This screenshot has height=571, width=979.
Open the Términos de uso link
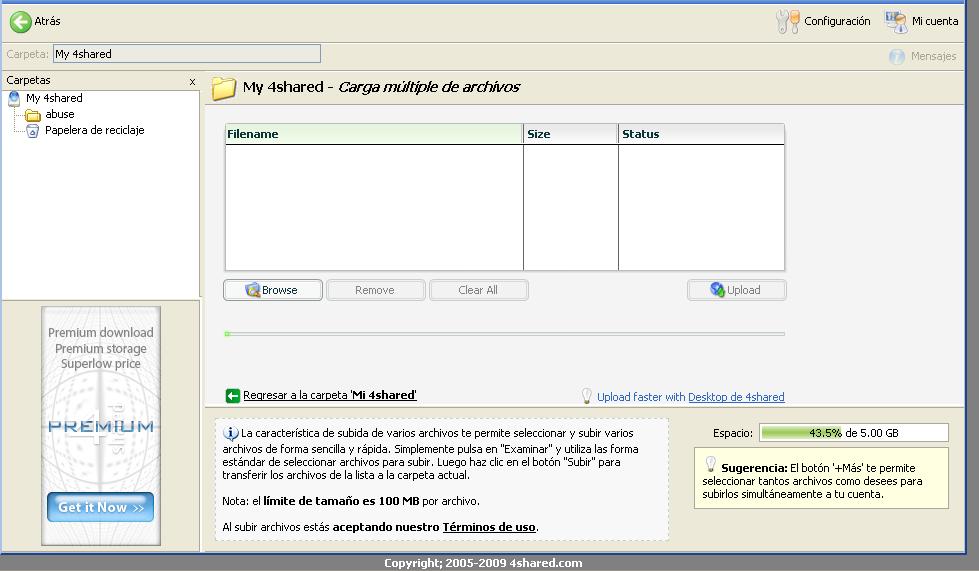pos(489,527)
